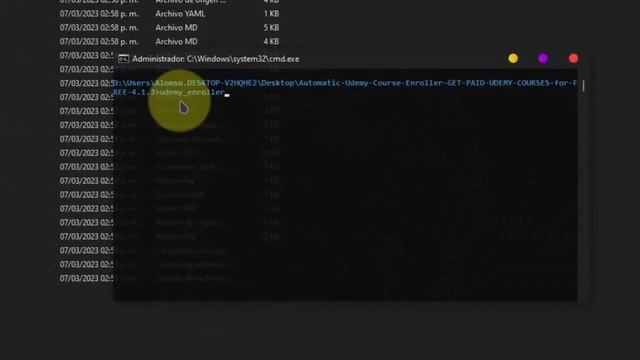Select the '5 KB' size cell in Explorer
The image size is (640, 360).
(x=271, y=28)
